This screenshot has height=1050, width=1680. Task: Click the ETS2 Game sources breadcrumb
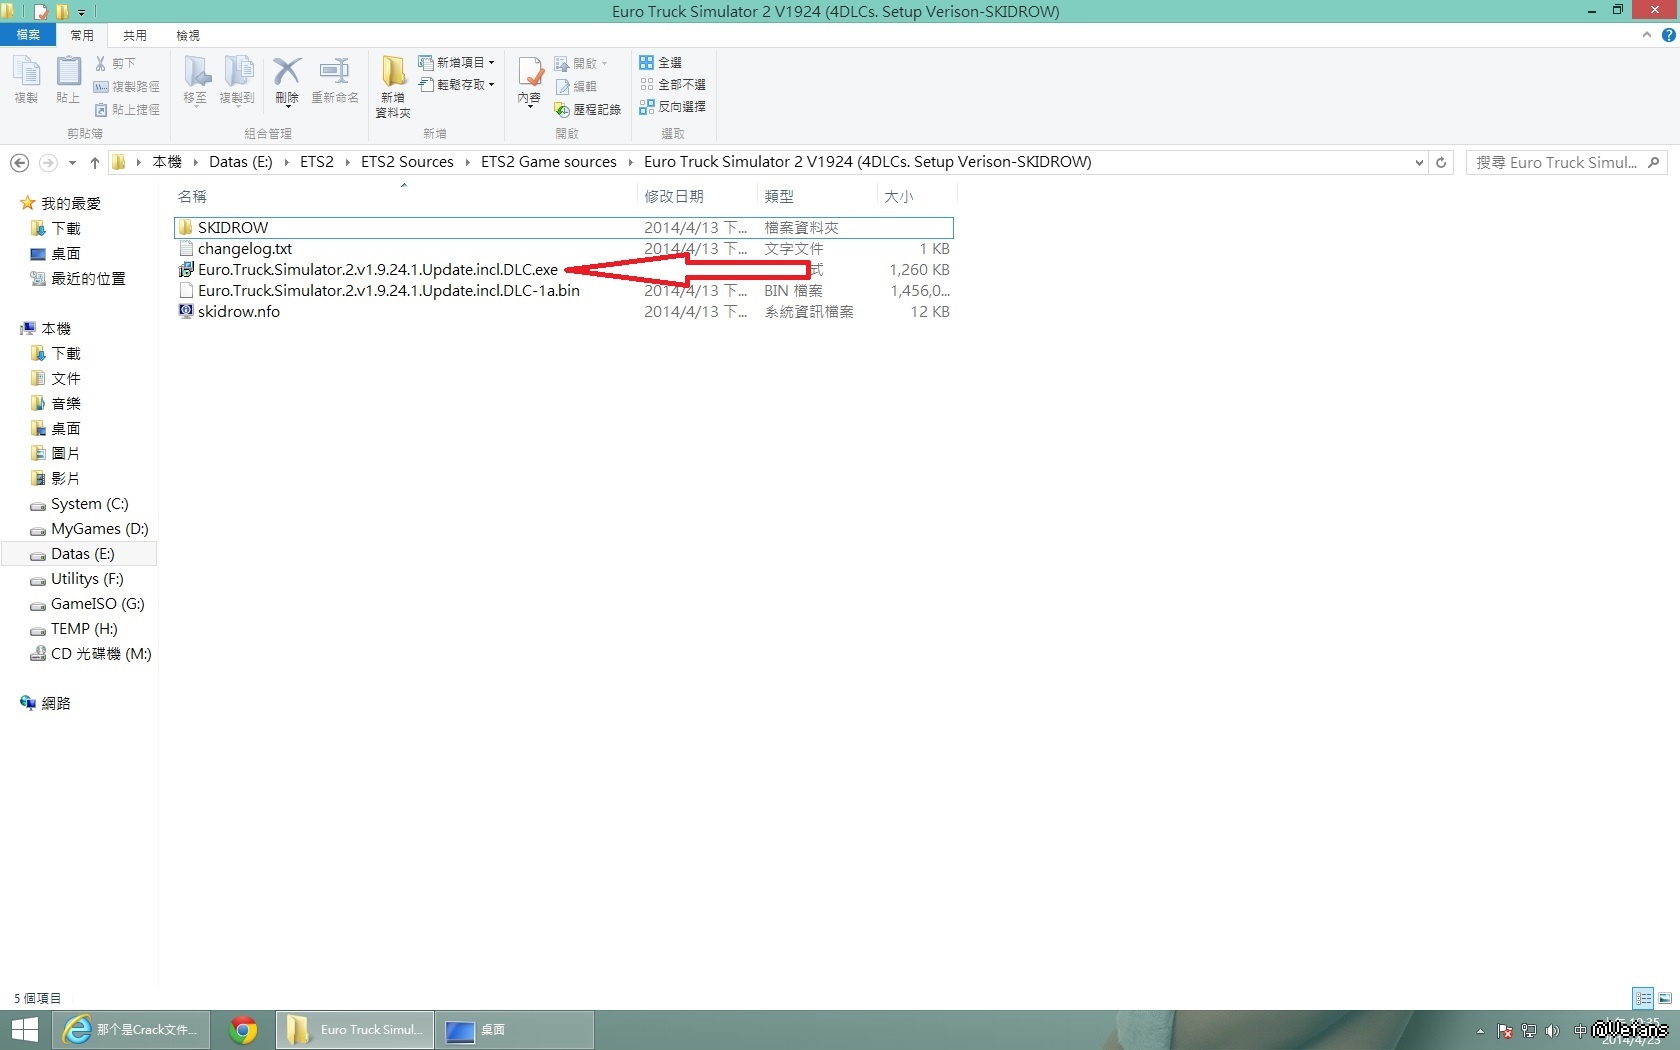(549, 162)
